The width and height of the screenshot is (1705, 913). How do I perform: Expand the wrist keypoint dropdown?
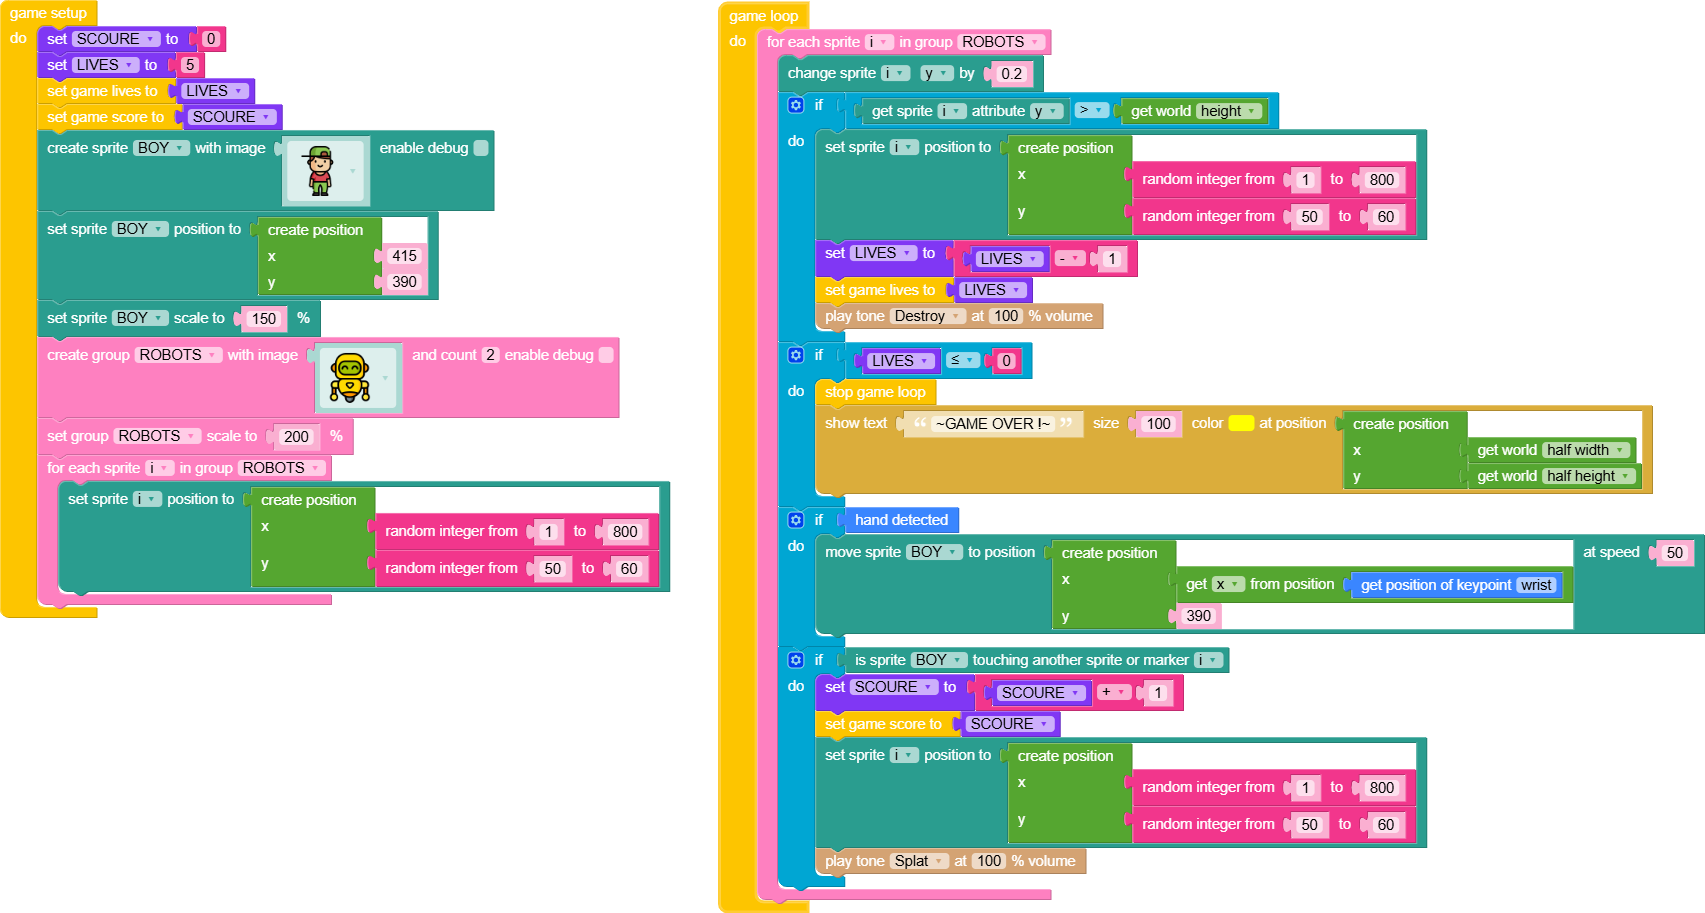(x=1536, y=585)
